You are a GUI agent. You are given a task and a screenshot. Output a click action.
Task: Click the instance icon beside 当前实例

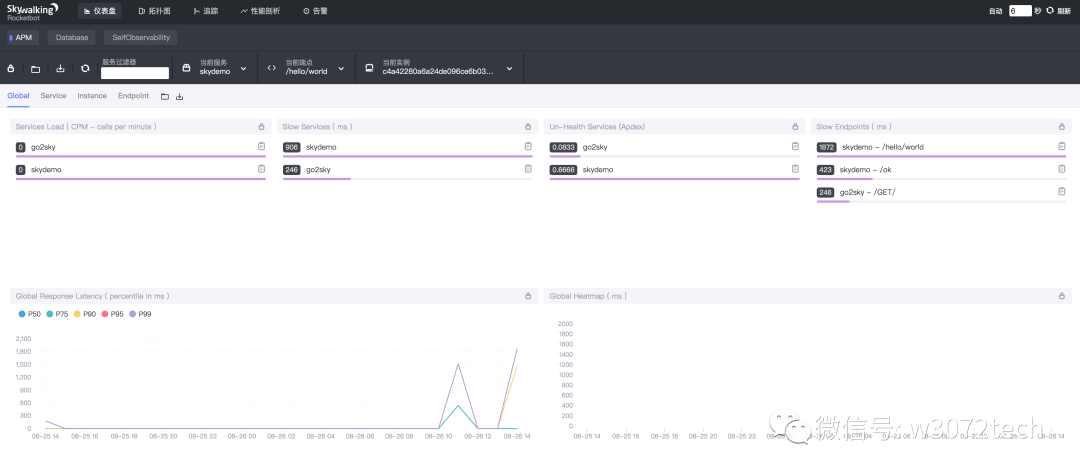tap(369, 68)
